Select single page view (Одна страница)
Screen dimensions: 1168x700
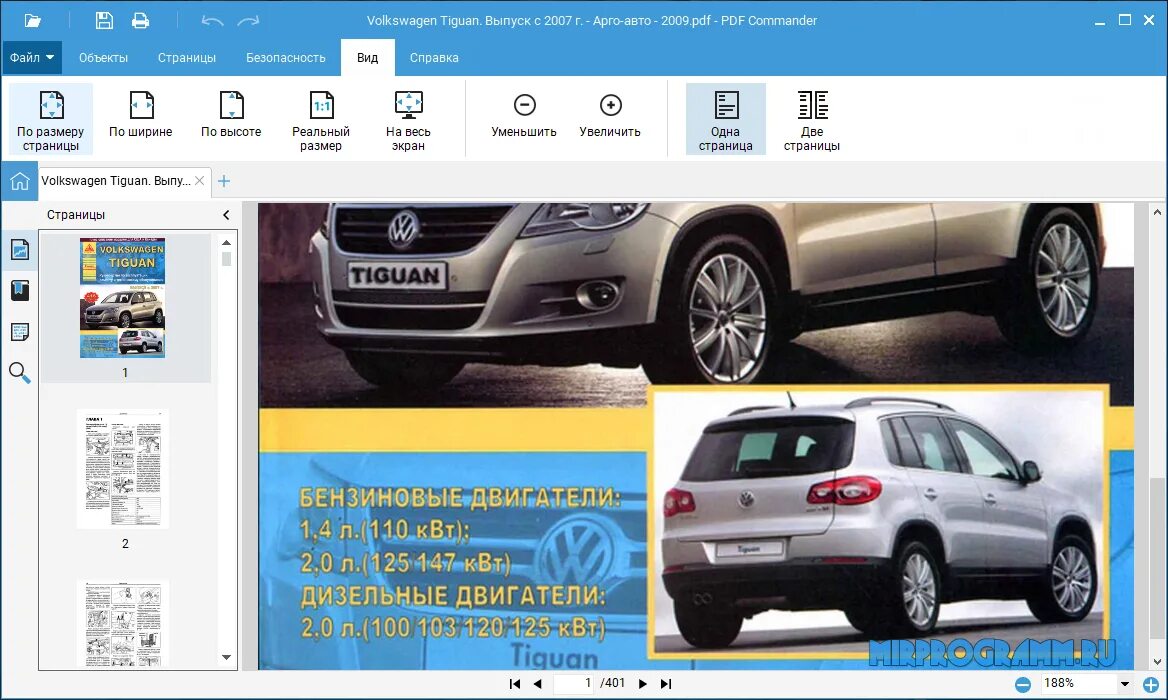[726, 119]
